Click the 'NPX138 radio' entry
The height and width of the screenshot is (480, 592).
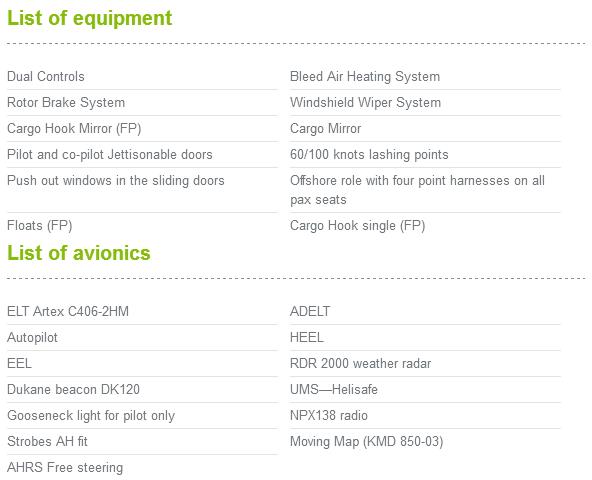point(328,416)
